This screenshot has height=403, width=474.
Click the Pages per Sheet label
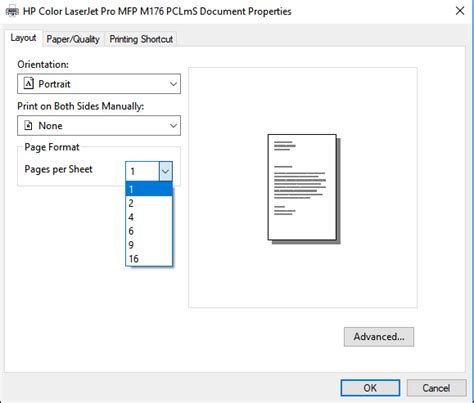pyautogui.click(x=58, y=169)
